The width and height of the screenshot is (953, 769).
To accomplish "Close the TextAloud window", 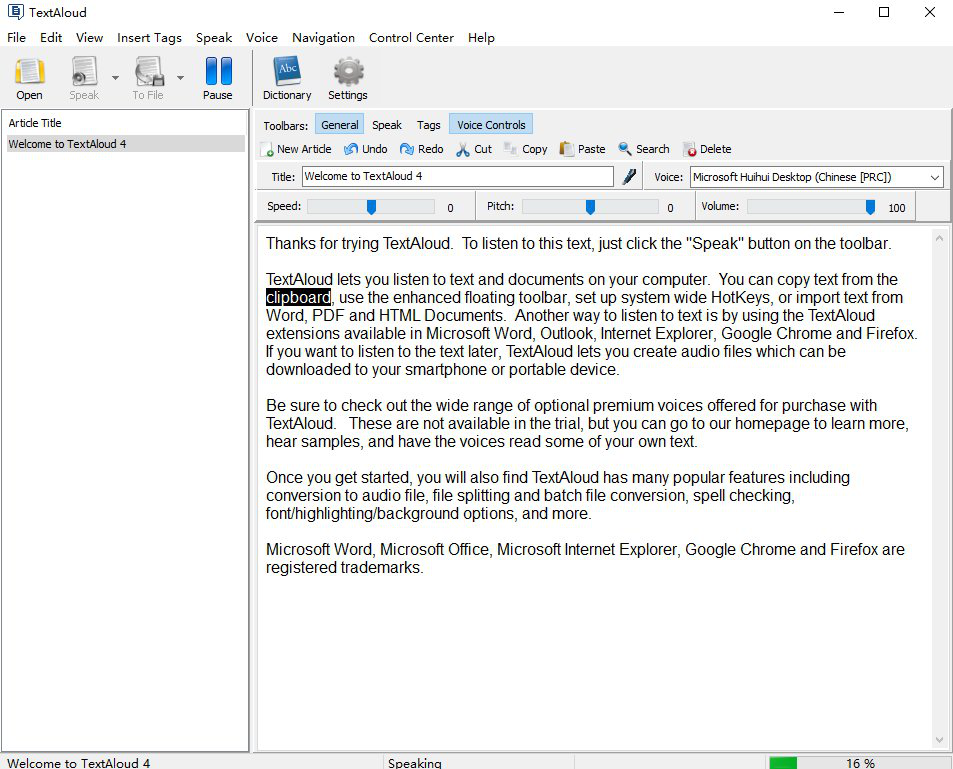I will pos(930,12).
